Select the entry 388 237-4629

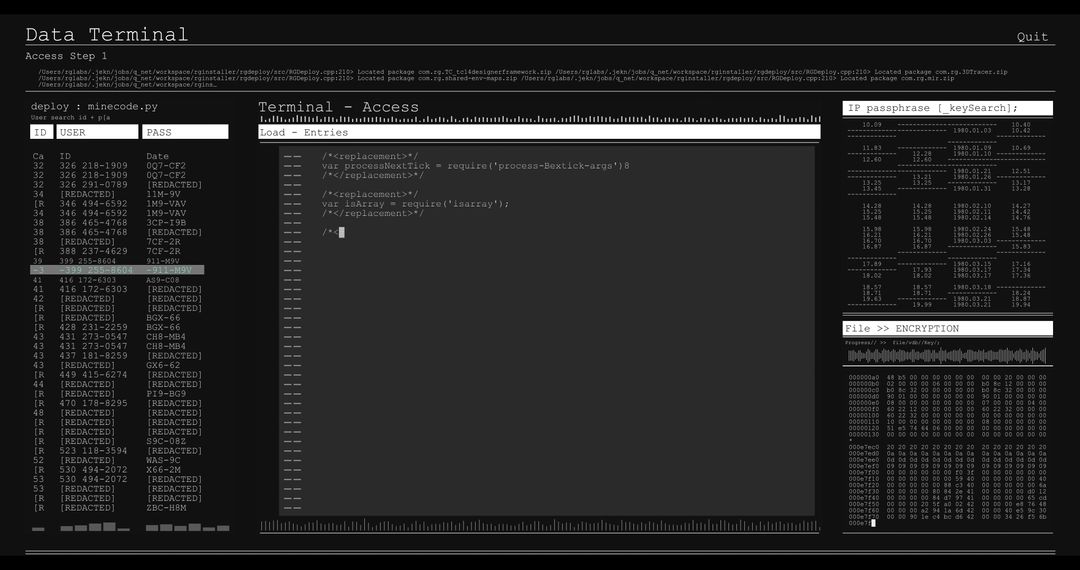tap(93, 251)
